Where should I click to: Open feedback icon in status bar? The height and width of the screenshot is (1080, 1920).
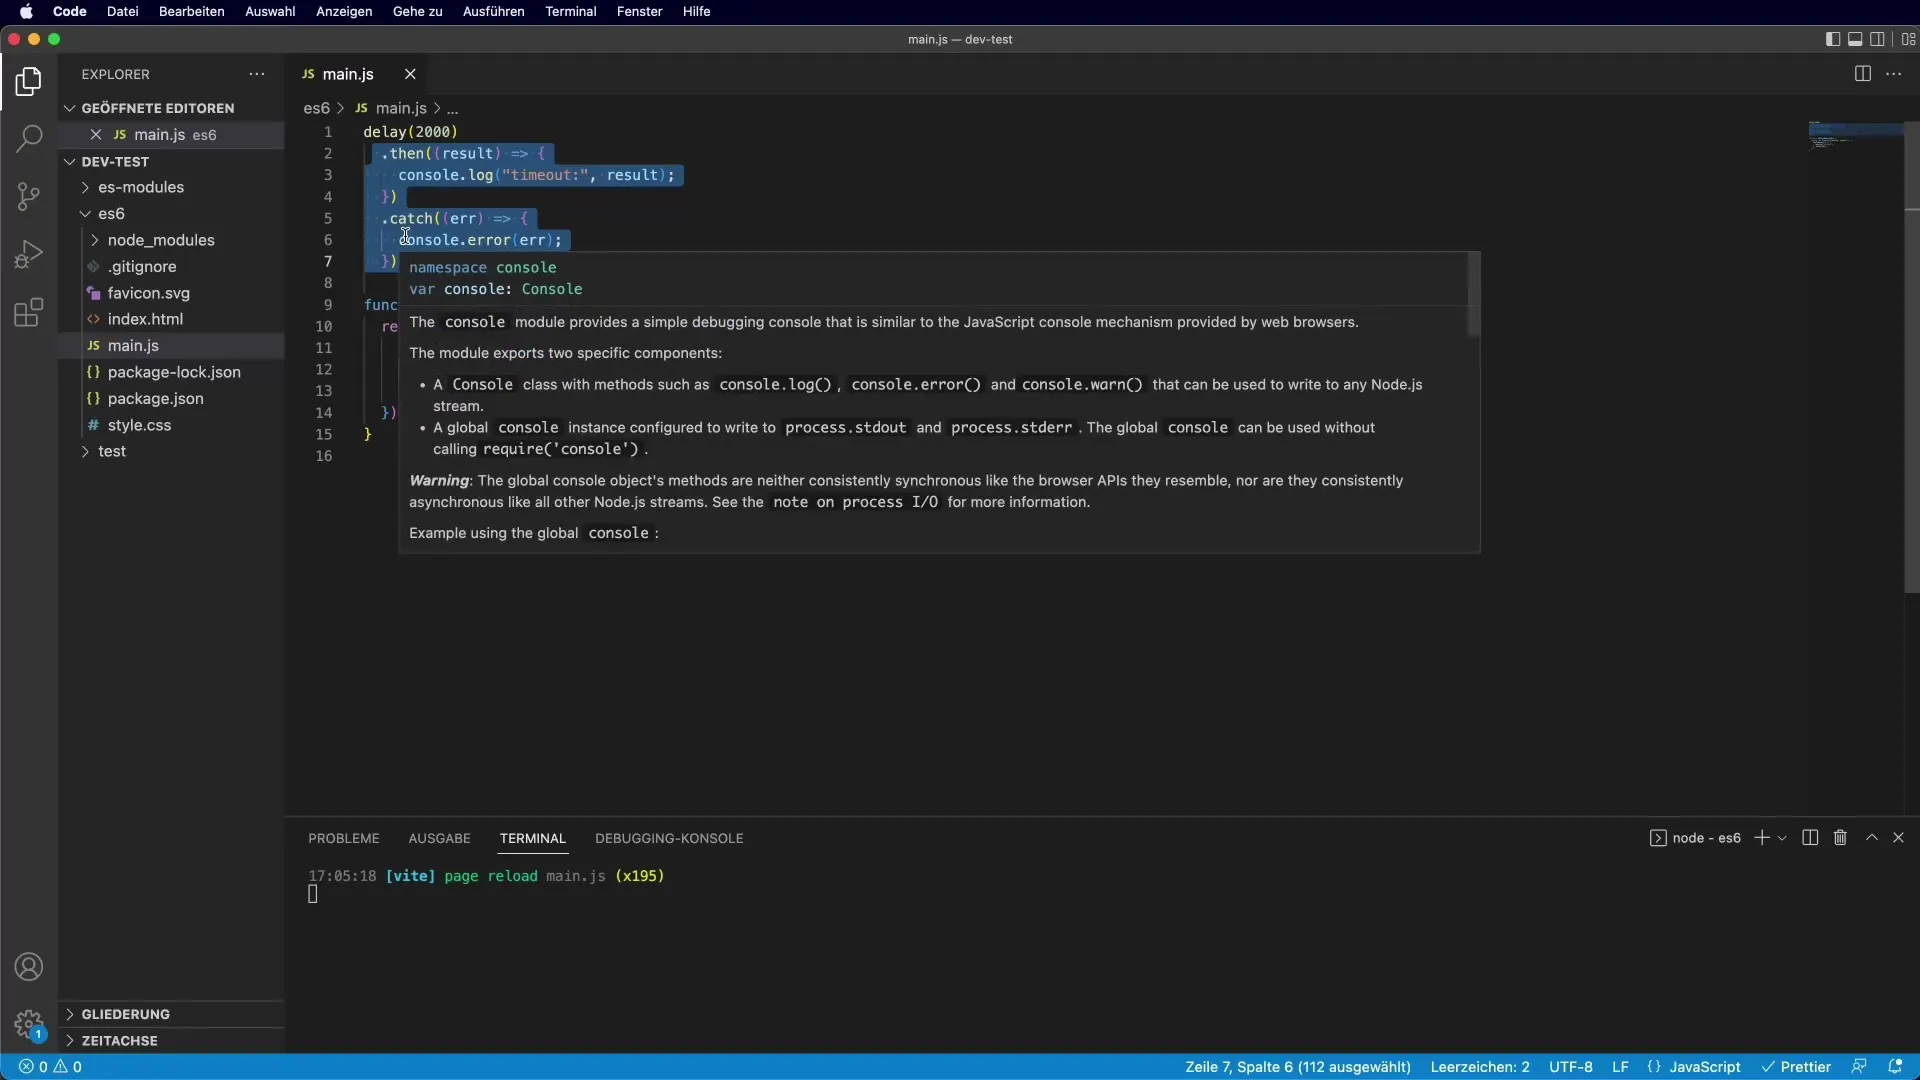1859,1067
